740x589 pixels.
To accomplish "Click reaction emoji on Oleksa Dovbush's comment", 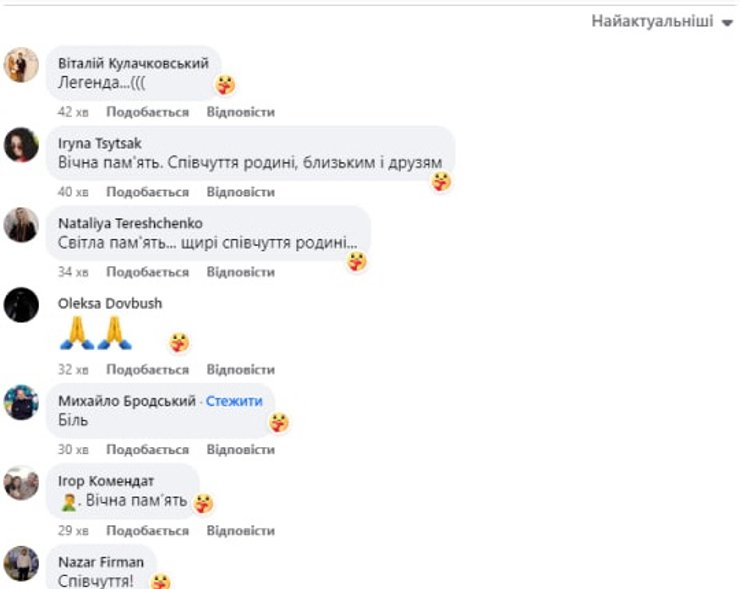I will [179, 343].
